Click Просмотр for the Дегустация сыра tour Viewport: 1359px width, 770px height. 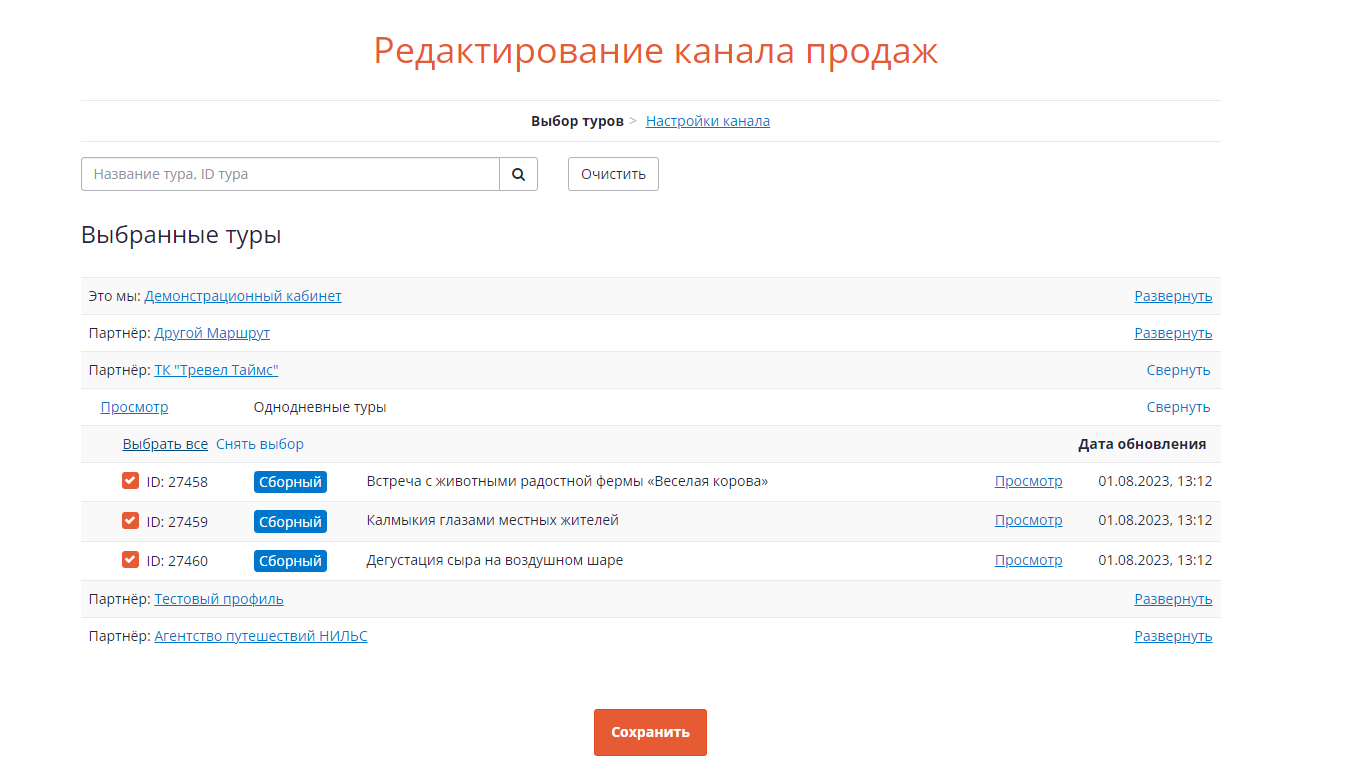click(1028, 560)
